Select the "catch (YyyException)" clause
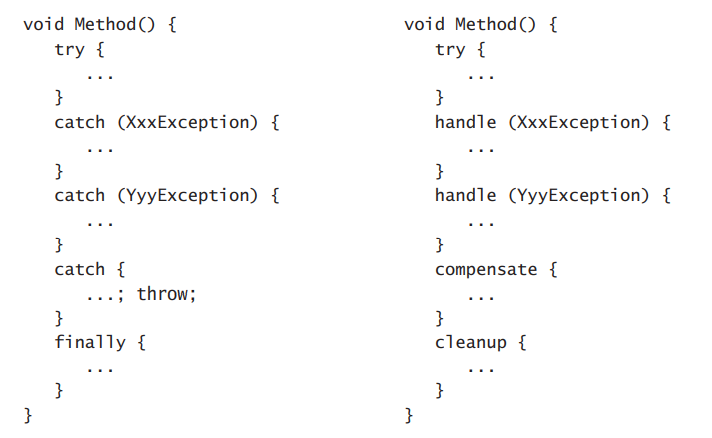 167,196
